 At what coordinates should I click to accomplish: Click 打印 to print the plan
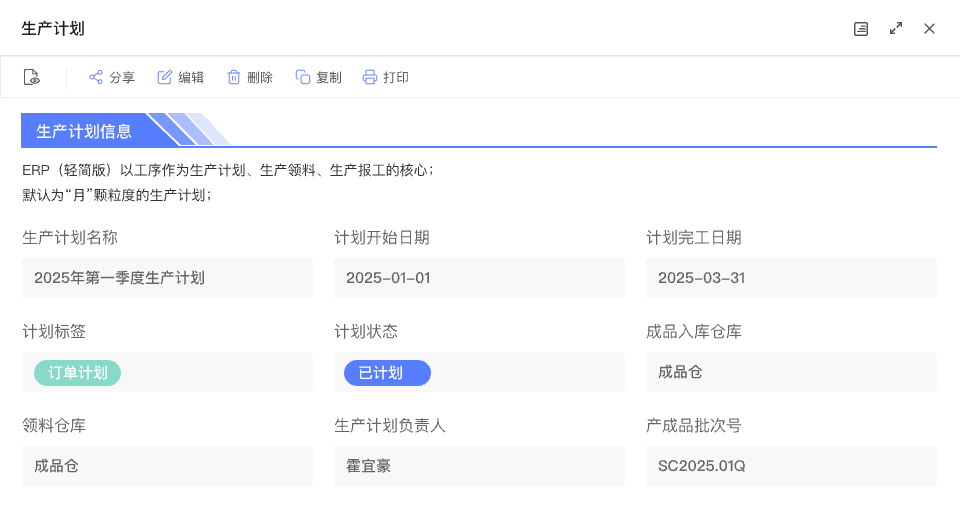pyautogui.click(x=386, y=77)
